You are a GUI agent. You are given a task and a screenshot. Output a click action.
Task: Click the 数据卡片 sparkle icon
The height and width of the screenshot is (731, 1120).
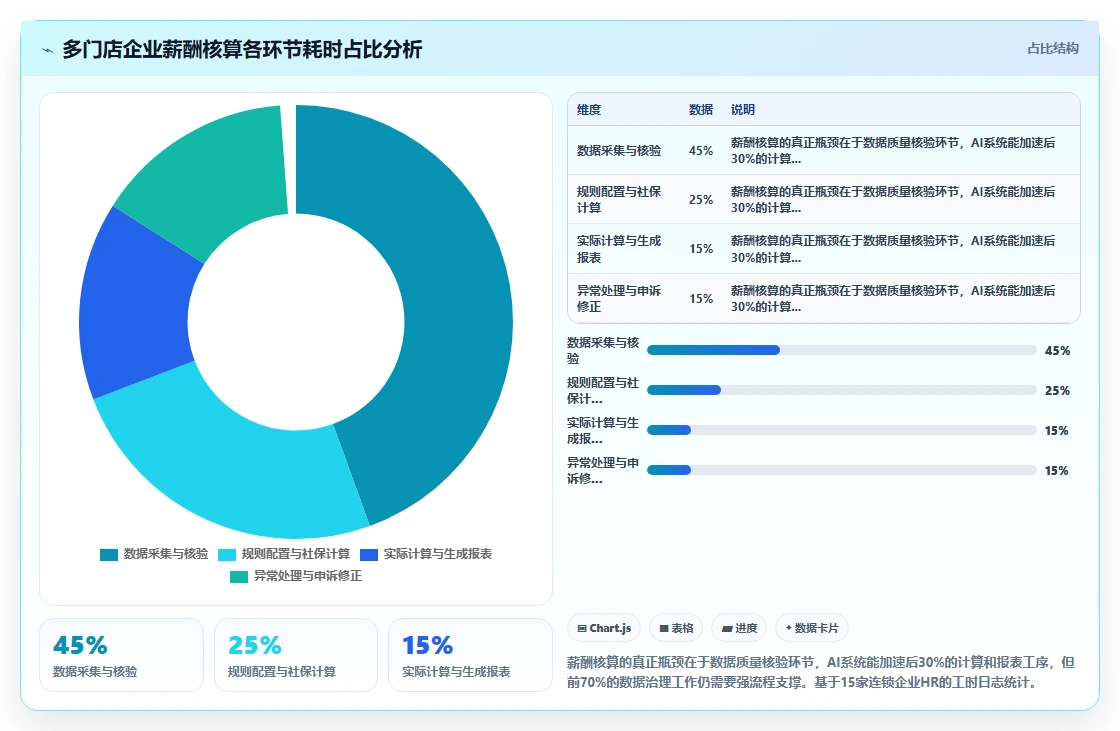pyautogui.click(x=789, y=627)
